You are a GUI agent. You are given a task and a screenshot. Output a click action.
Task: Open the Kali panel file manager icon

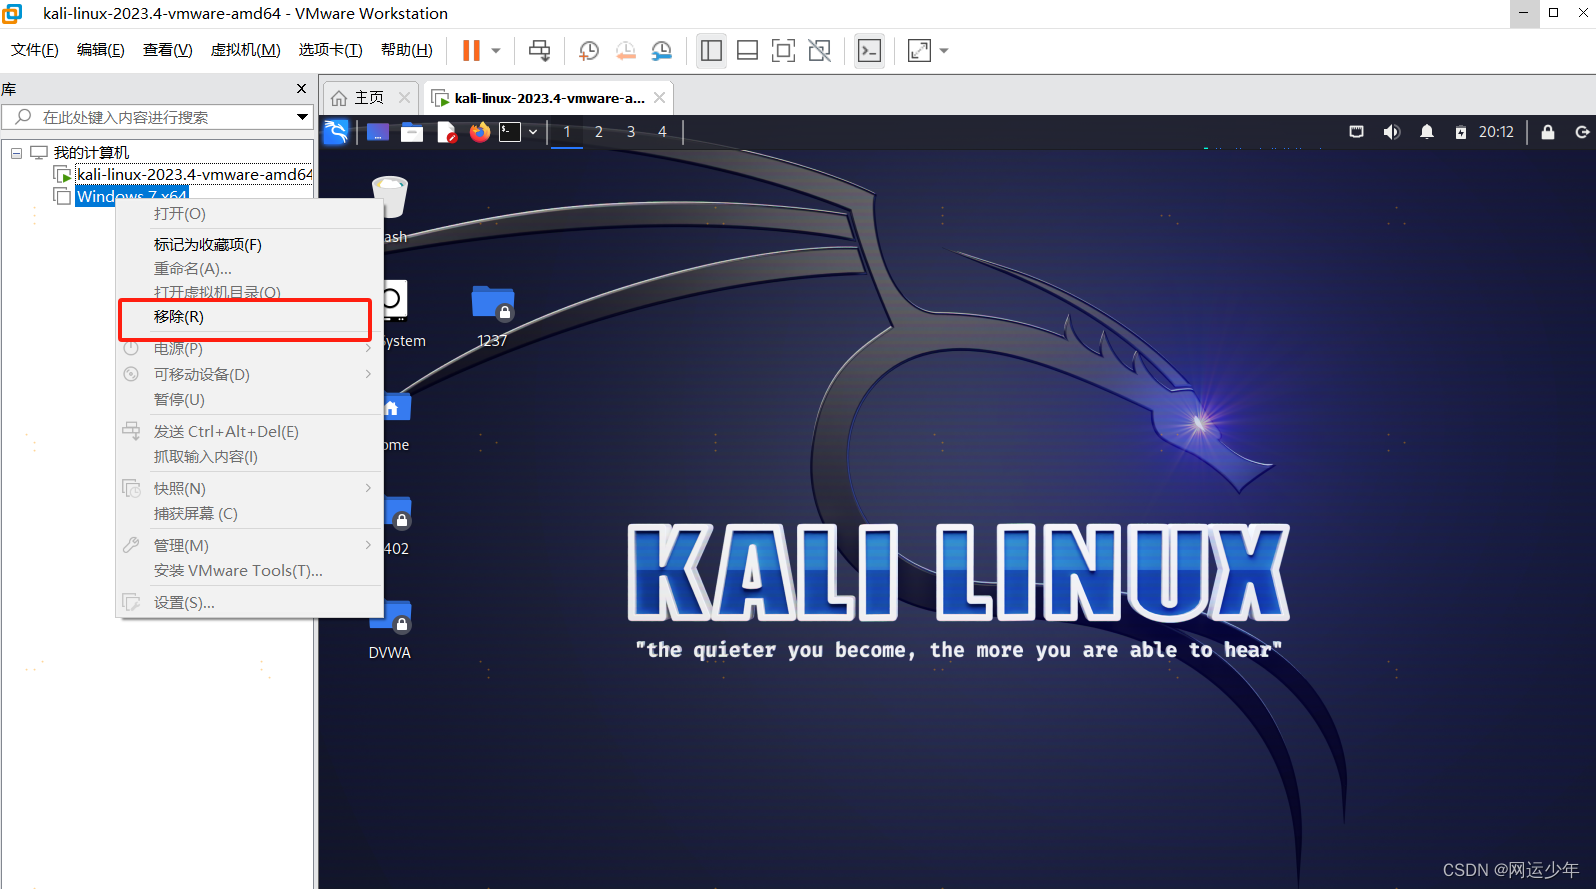coord(412,132)
